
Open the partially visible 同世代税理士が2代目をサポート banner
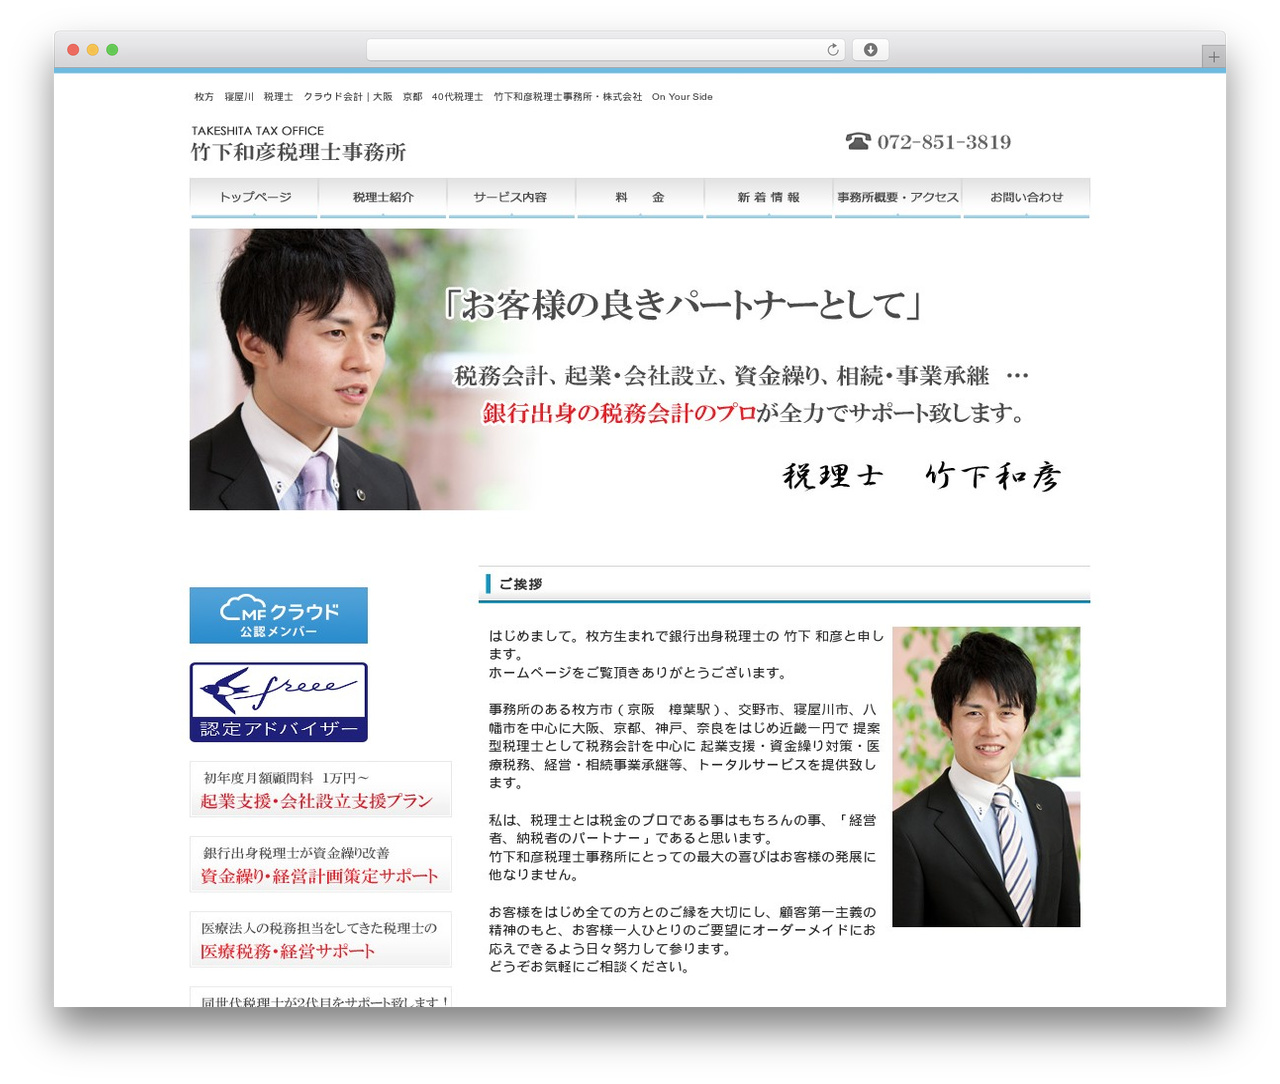click(320, 997)
